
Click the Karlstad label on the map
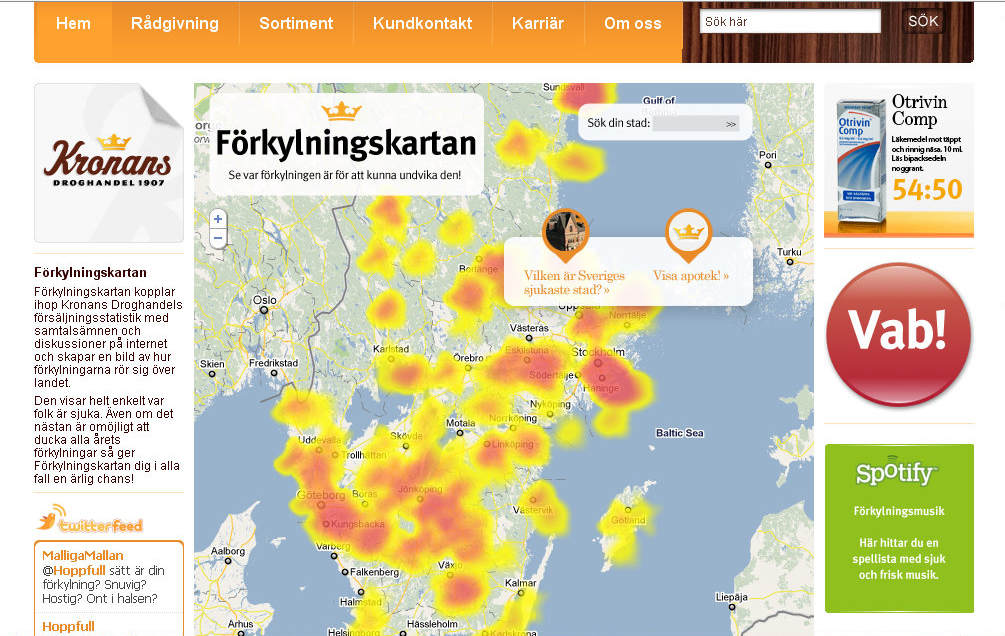(x=391, y=349)
